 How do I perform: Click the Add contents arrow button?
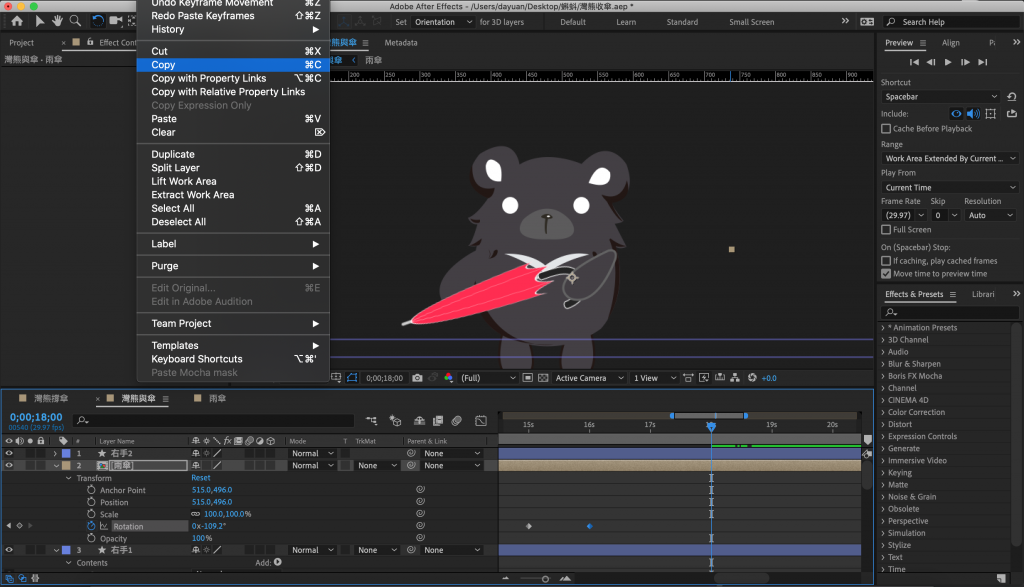click(x=278, y=562)
